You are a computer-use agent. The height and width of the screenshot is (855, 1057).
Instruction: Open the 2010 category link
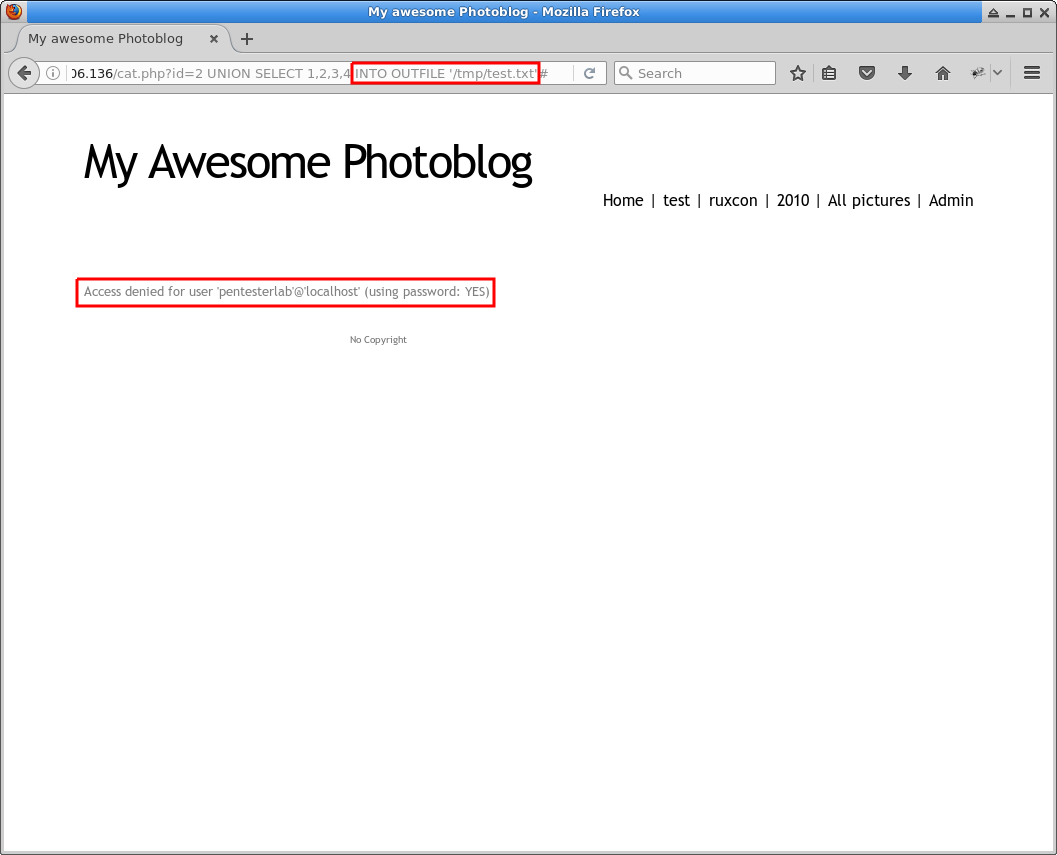point(793,200)
